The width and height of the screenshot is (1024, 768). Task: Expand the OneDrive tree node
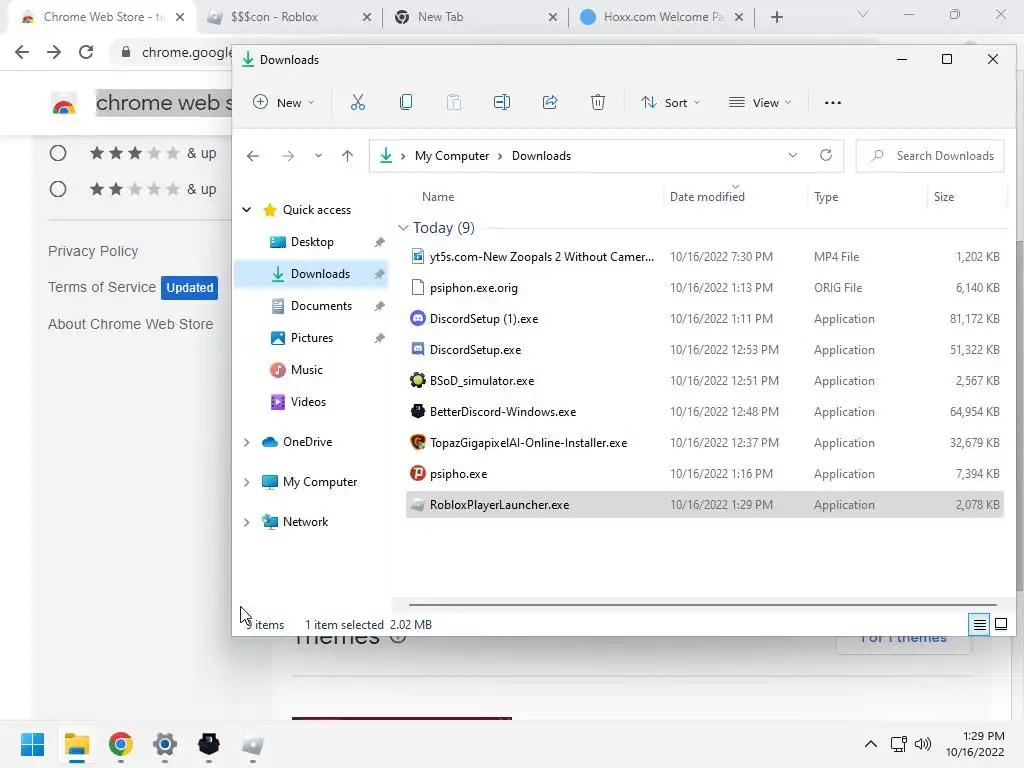[246, 442]
